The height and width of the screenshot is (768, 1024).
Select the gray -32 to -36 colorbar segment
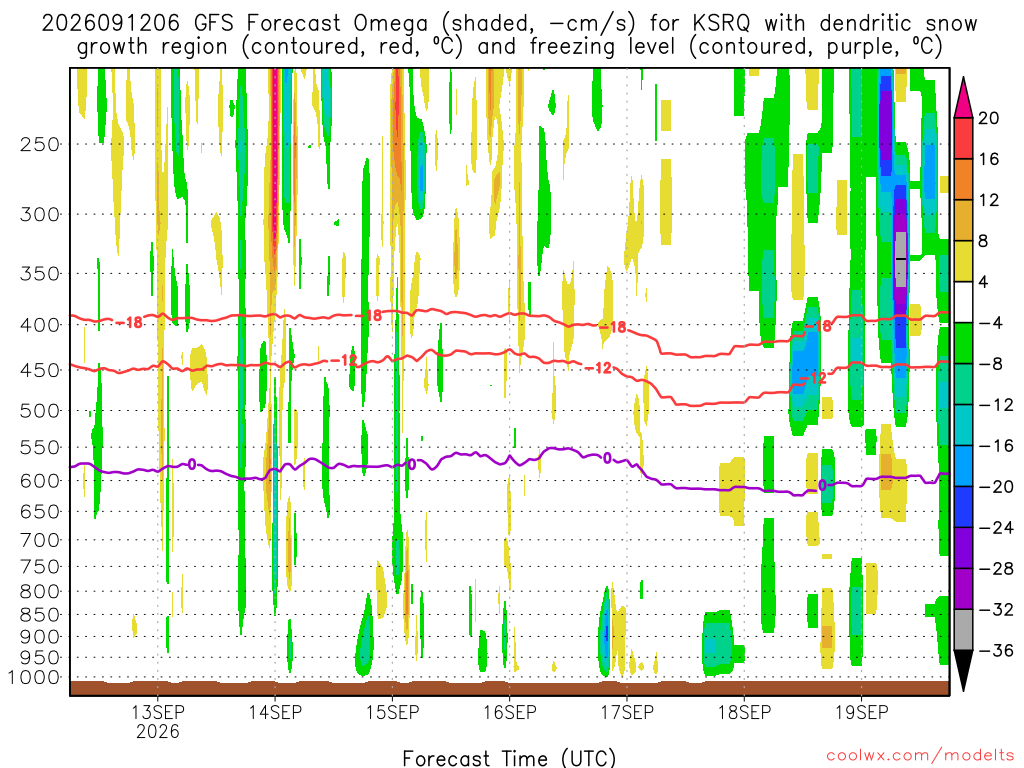coord(963,630)
